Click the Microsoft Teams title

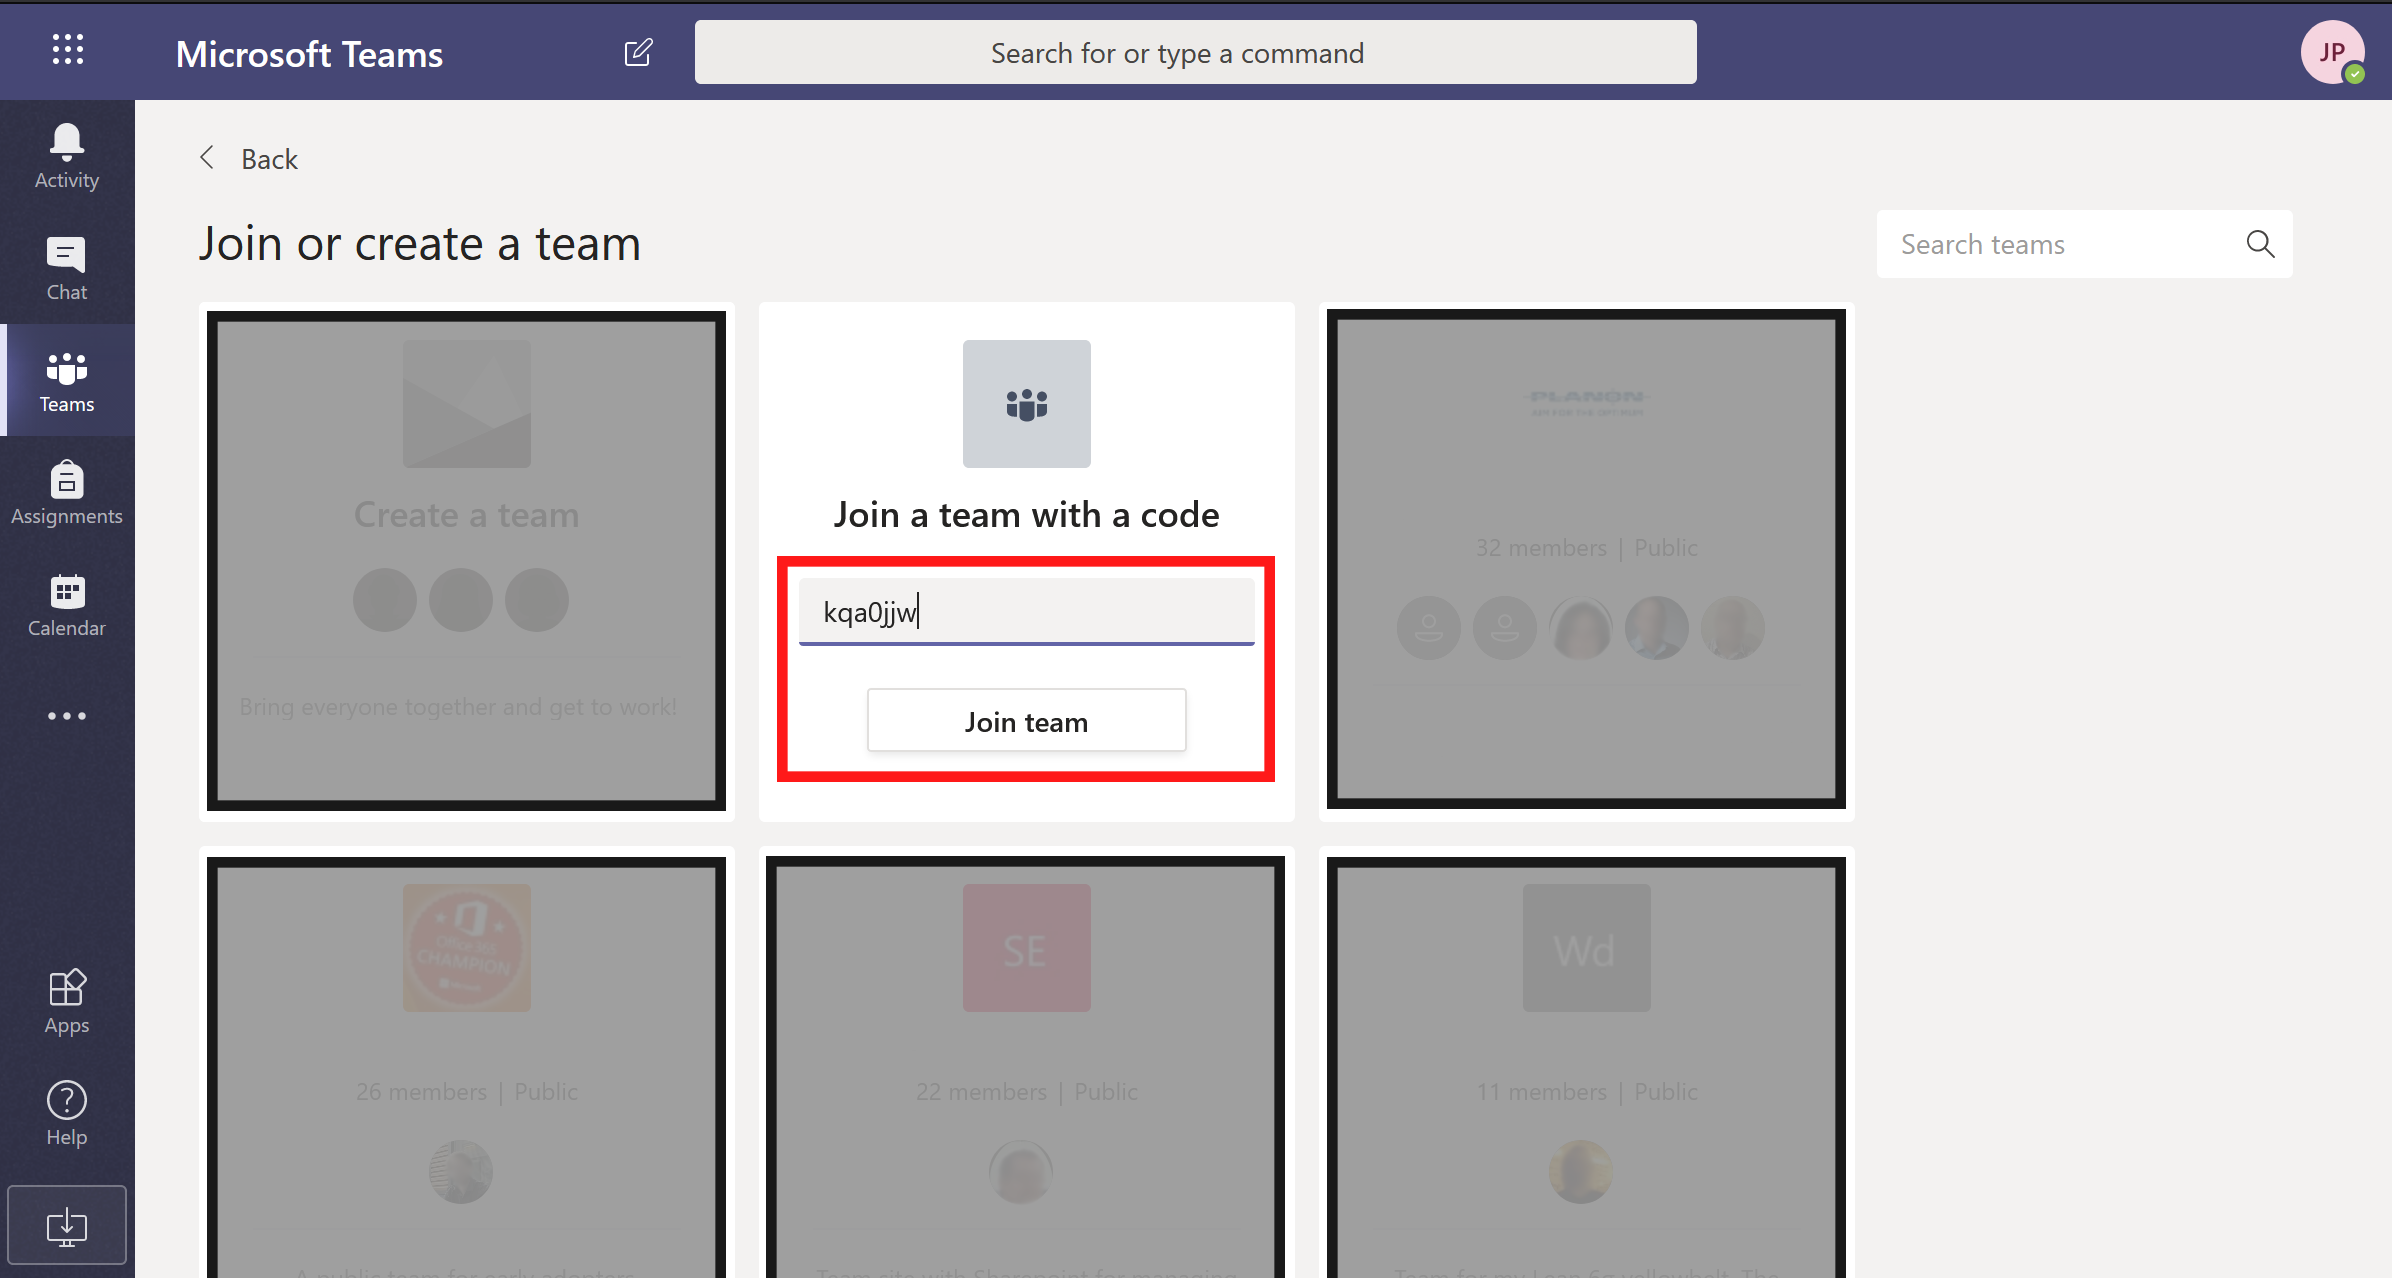(x=309, y=54)
